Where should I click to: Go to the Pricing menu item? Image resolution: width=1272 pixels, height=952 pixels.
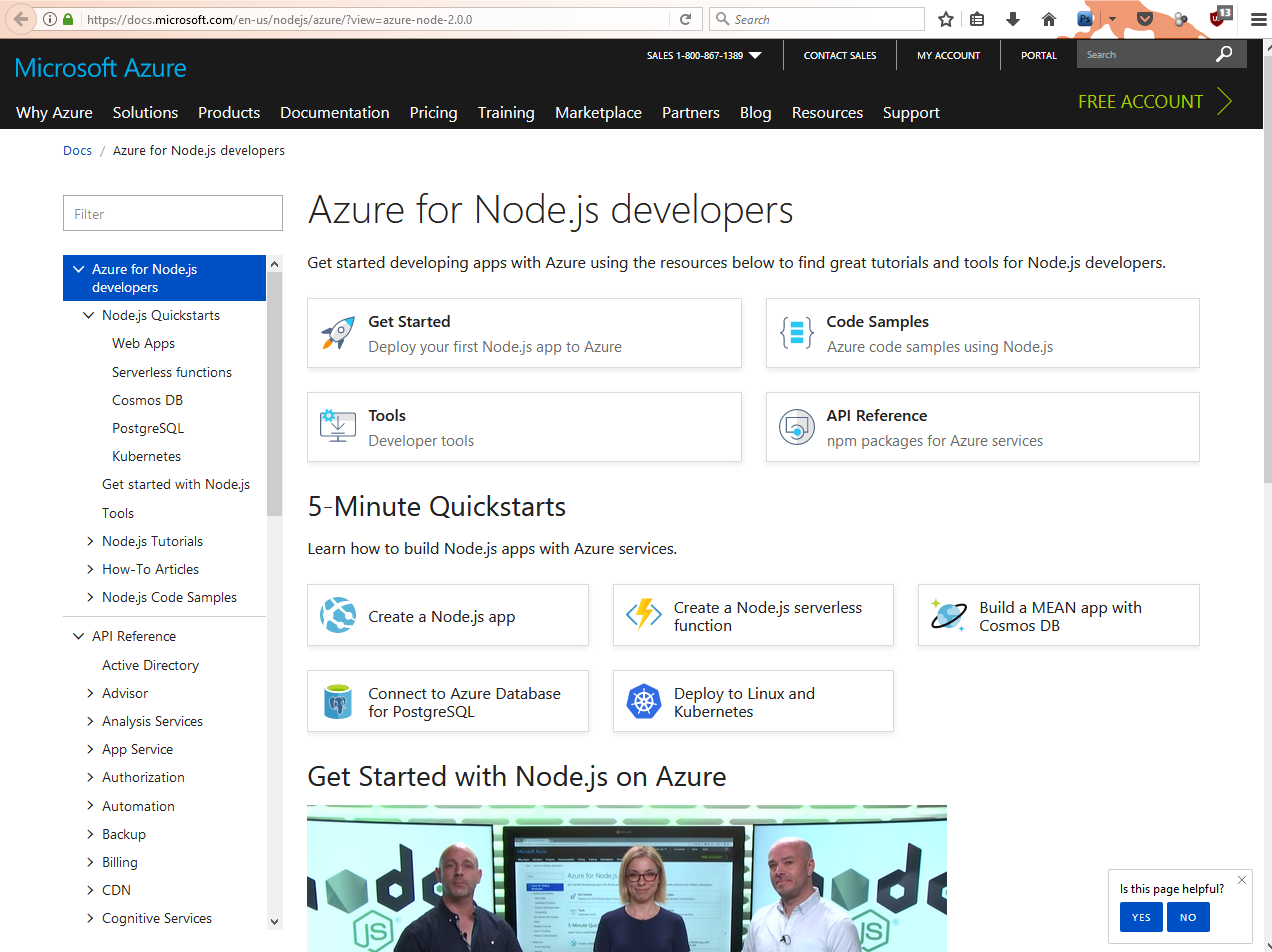pos(433,113)
